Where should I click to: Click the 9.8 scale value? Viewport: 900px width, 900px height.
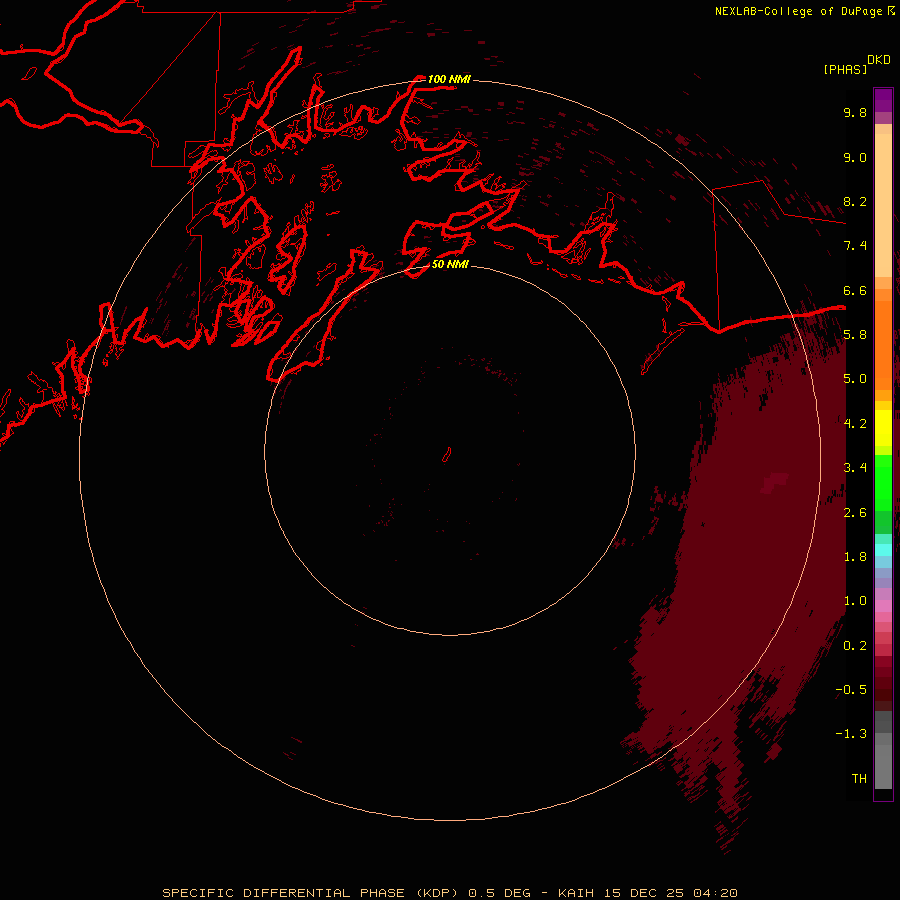pyautogui.click(x=855, y=112)
